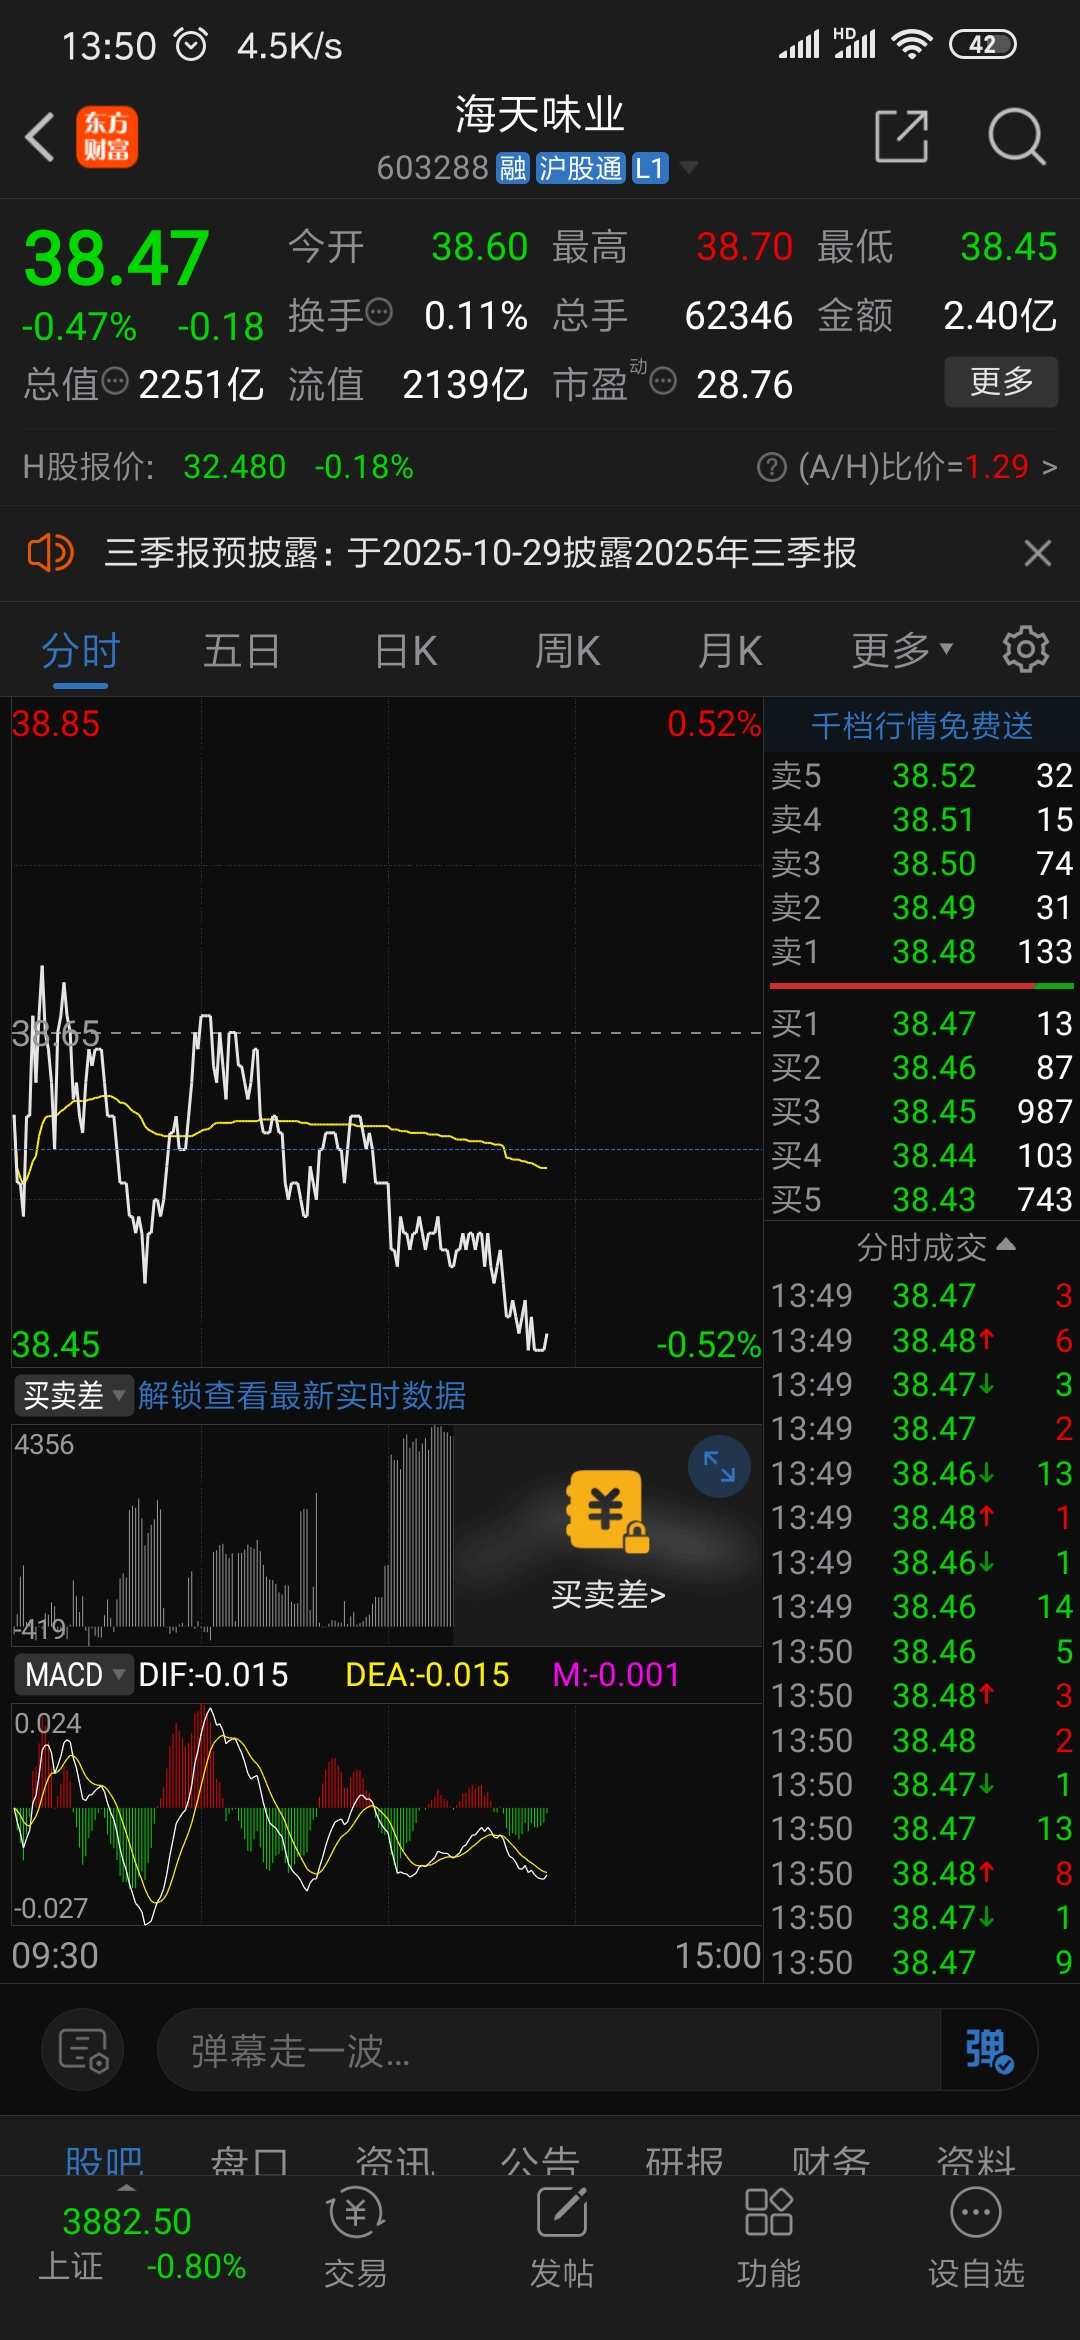Open the MACD indicator dropdown
The image size is (1080, 2340).
point(75,1674)
